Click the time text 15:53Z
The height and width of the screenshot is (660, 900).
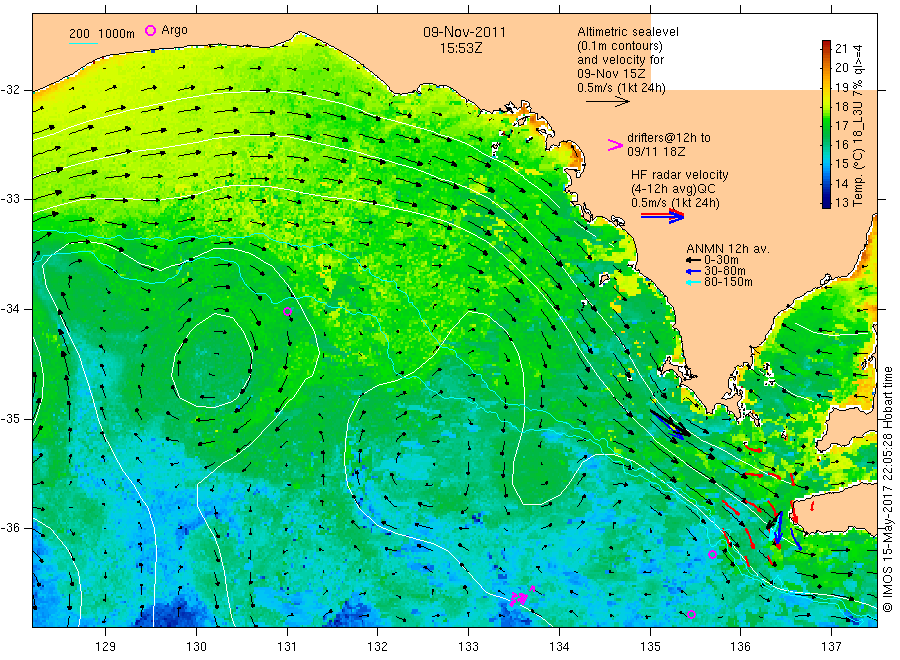coord(461,49)
